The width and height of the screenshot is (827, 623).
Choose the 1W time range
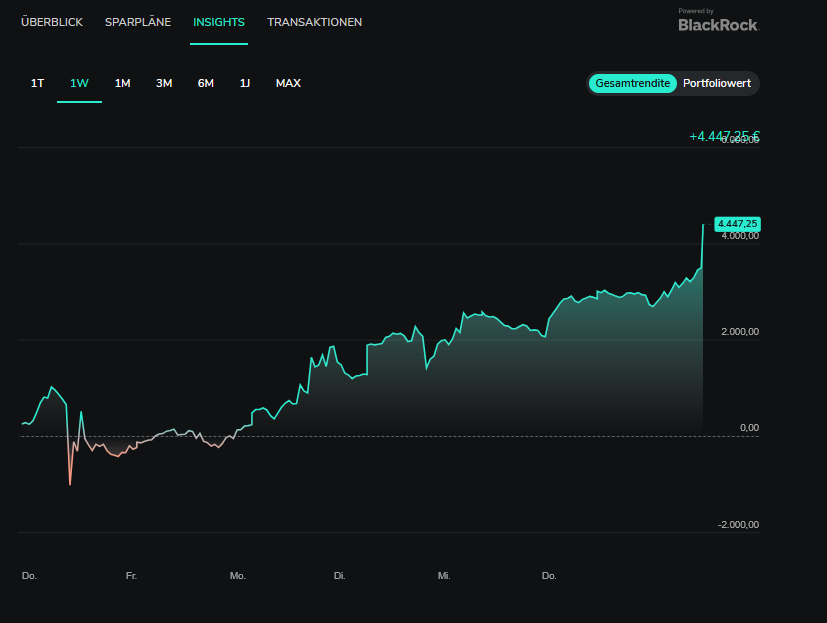[79, 83]
